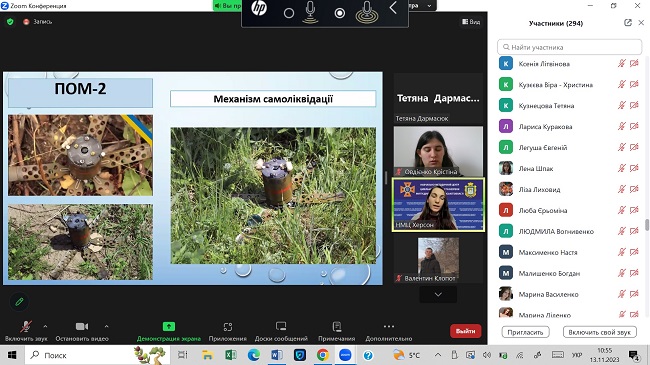Screen dimensions: 650x365
Task: Open Excel from the taskbar
Action: click(230, 355)
